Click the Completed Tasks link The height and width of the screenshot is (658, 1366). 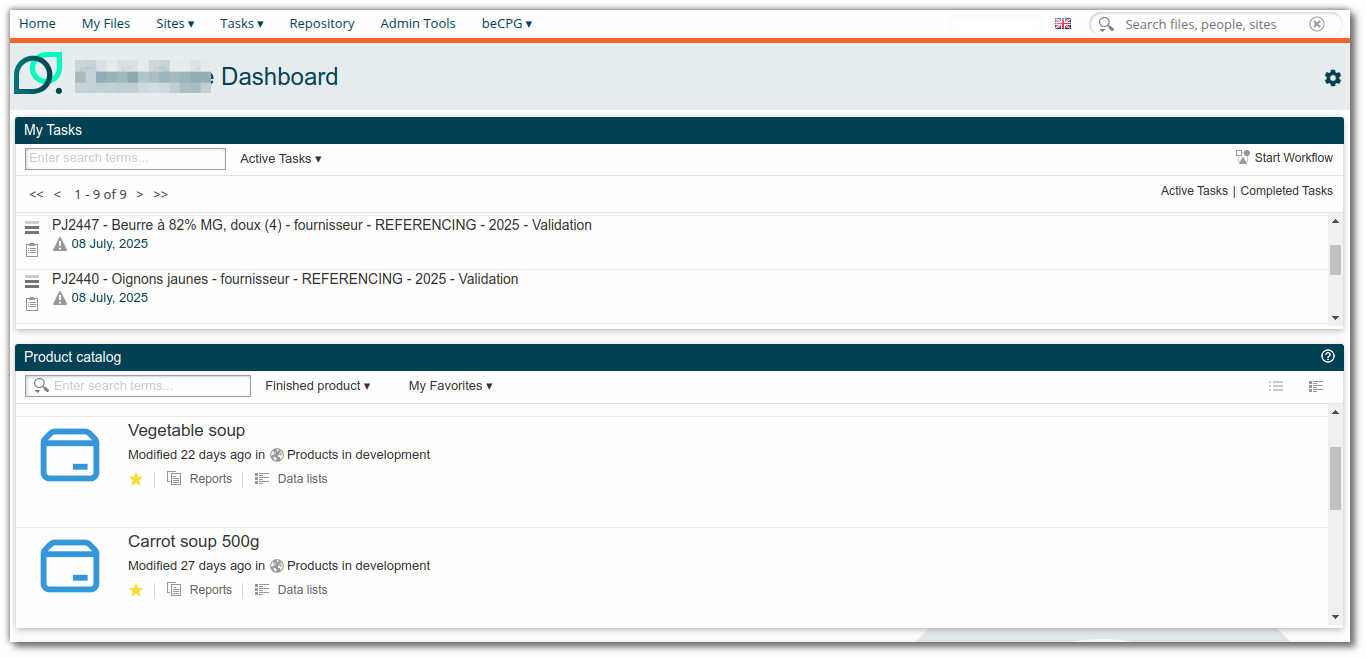click(x=1287, y=191)
